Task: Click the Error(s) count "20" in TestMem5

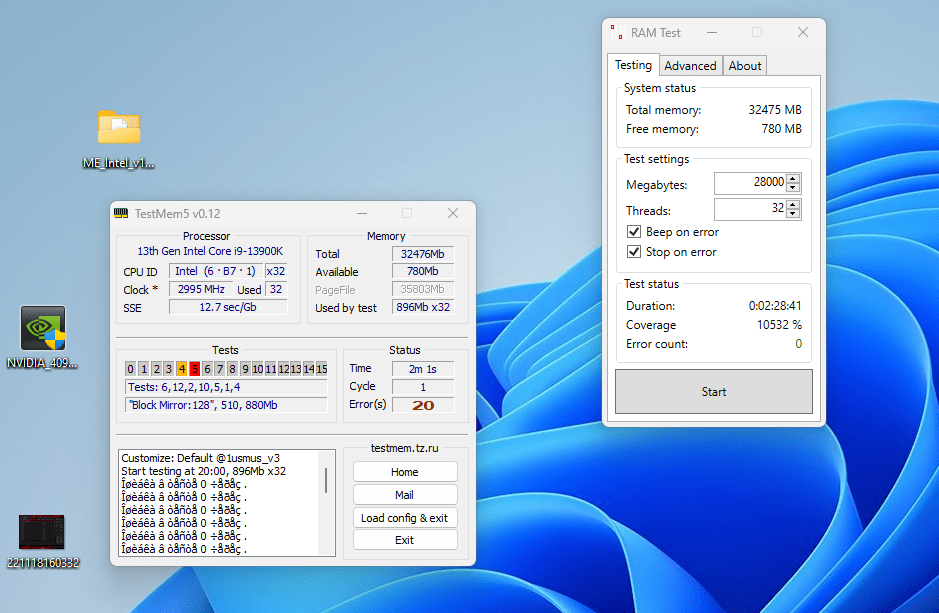Action: [x=423, y=405]
